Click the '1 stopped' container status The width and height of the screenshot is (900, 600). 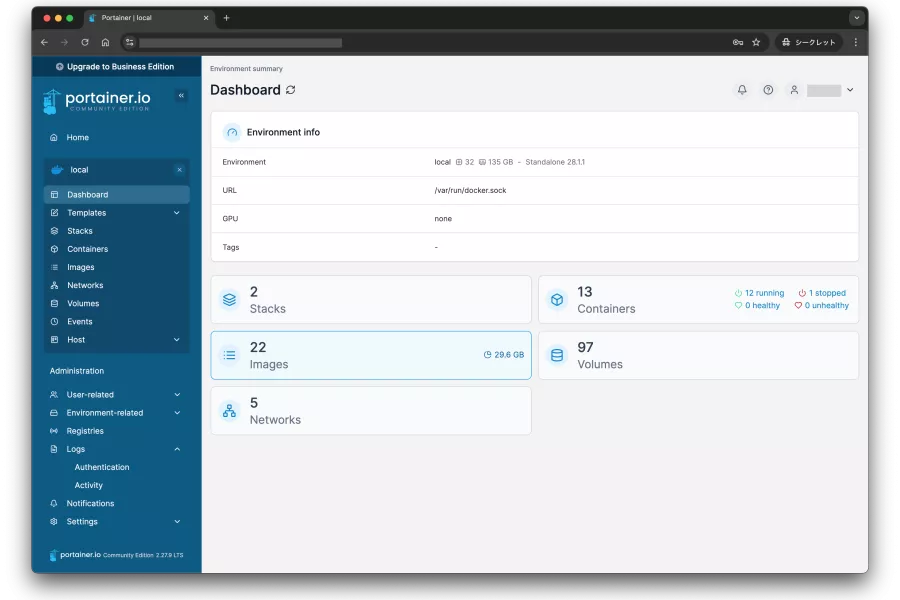pos(822,293)
